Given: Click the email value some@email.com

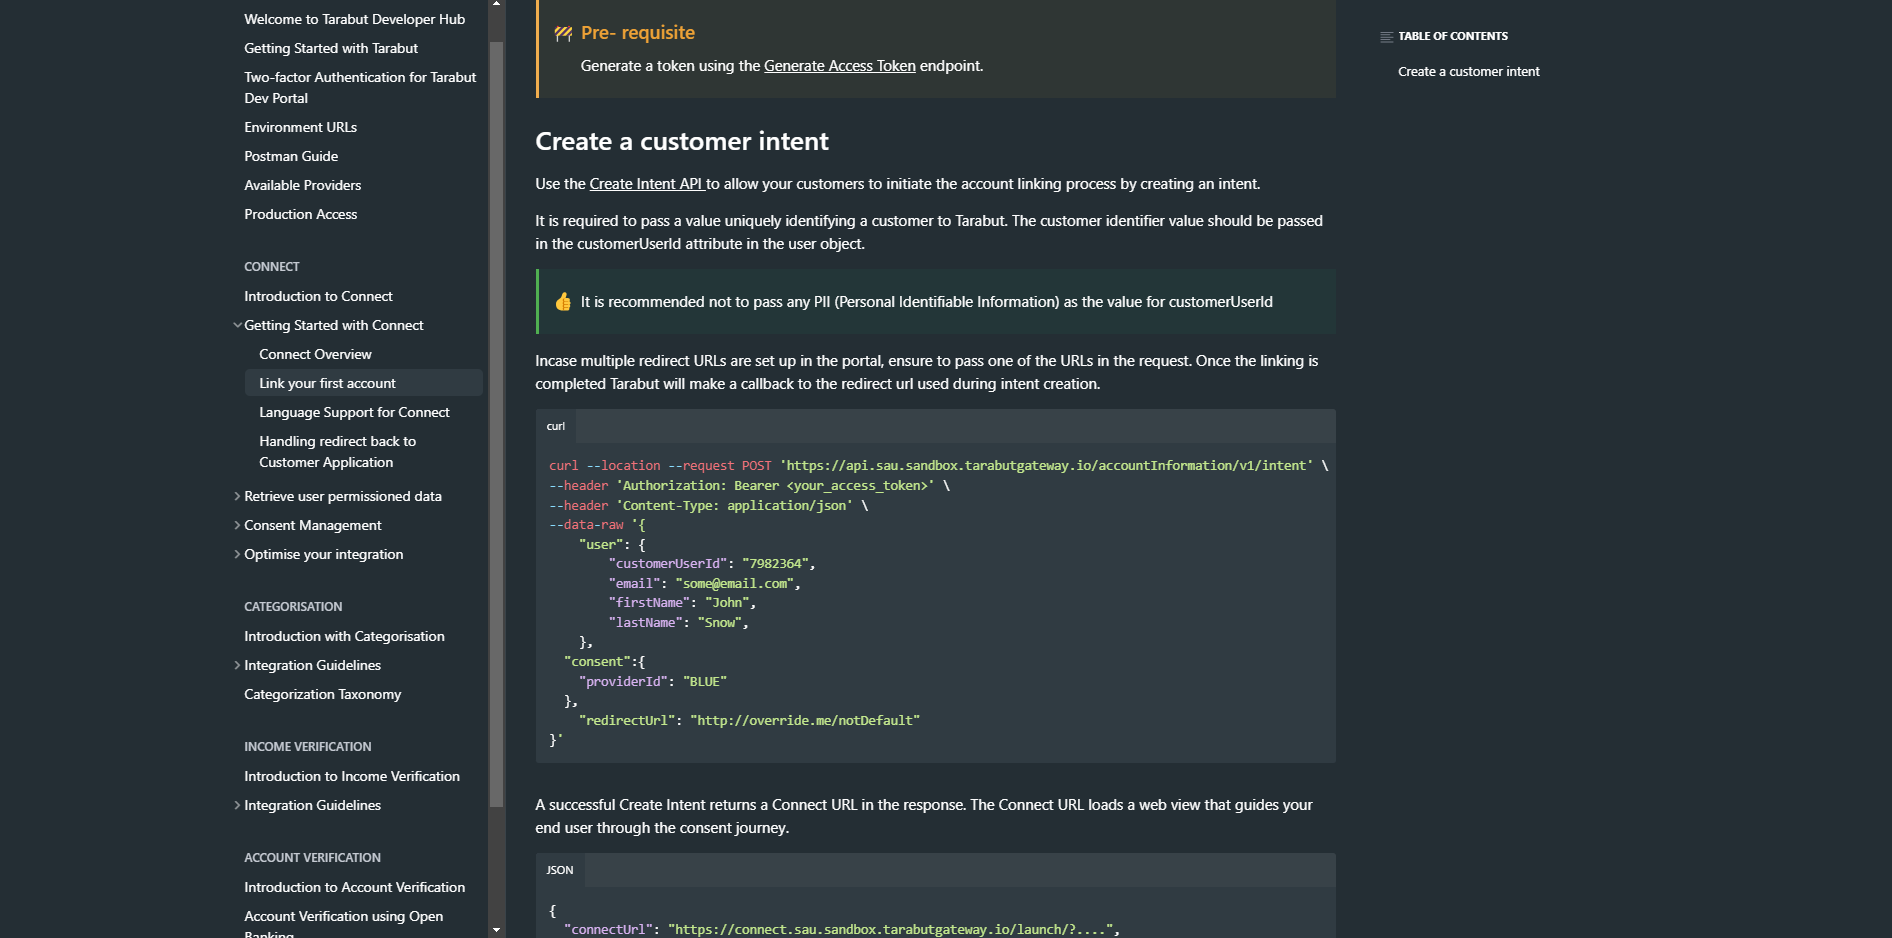Looking at the screenshot, I should [x=735, y=584].
